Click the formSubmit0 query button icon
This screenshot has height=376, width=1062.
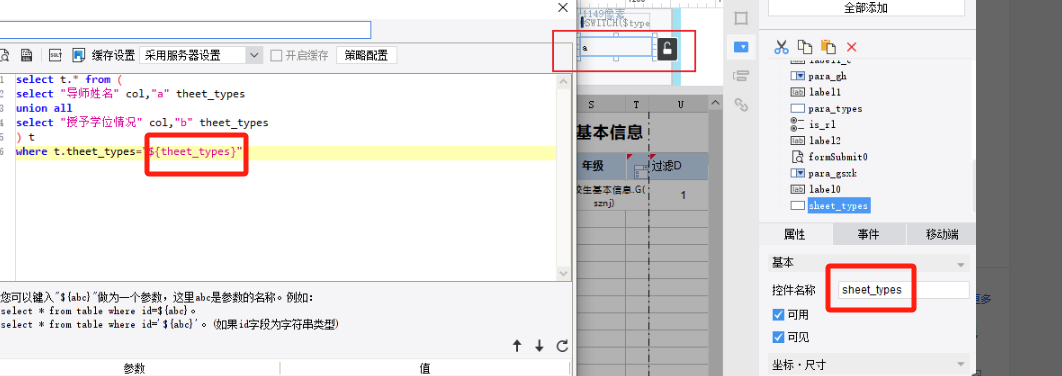tap(797, 157)
